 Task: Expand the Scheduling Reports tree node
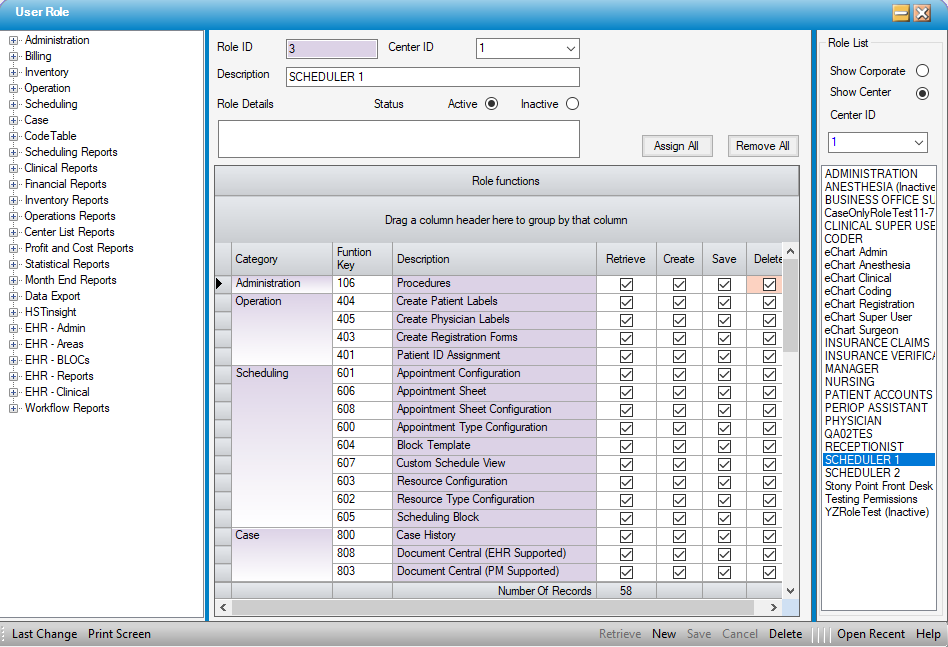pos(14,153)
